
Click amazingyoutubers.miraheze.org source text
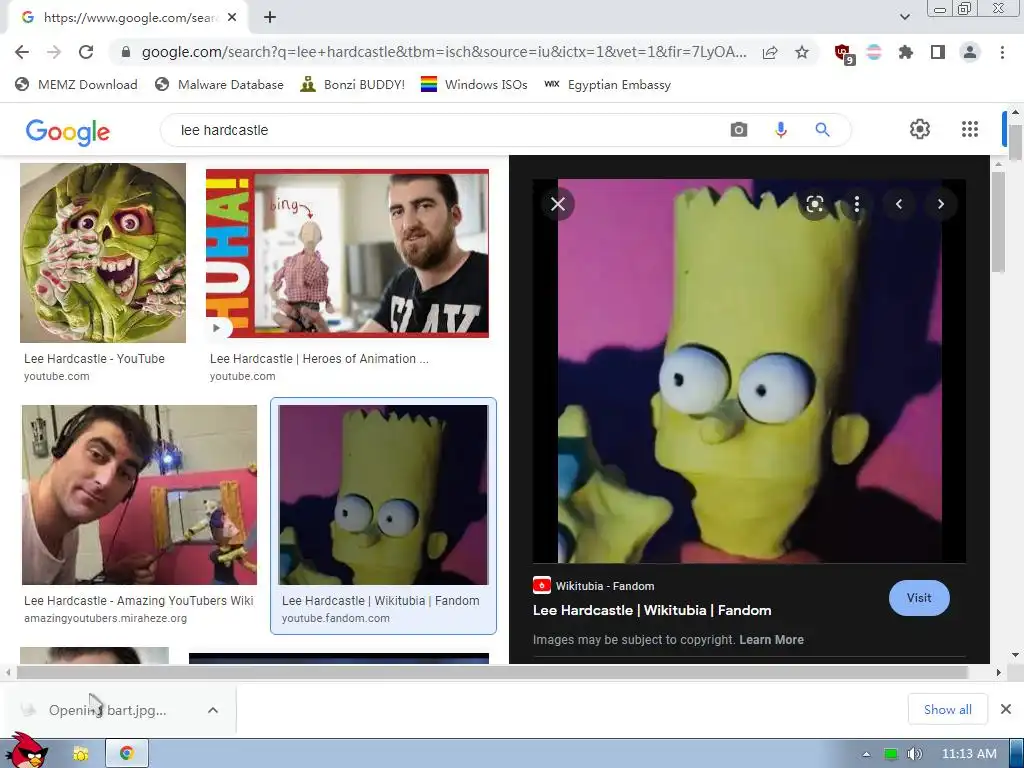click(x=105, y=618)
